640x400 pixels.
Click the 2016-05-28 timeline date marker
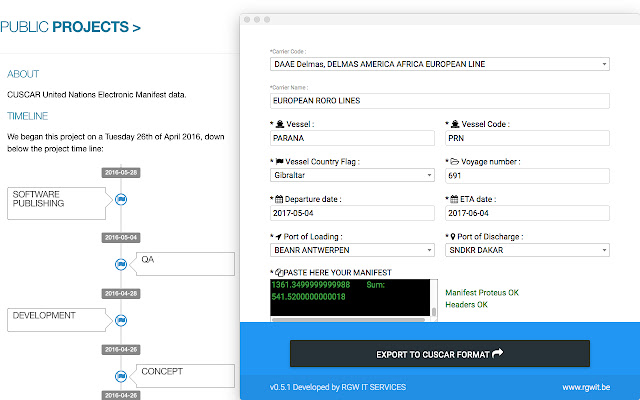click(121, 173)
